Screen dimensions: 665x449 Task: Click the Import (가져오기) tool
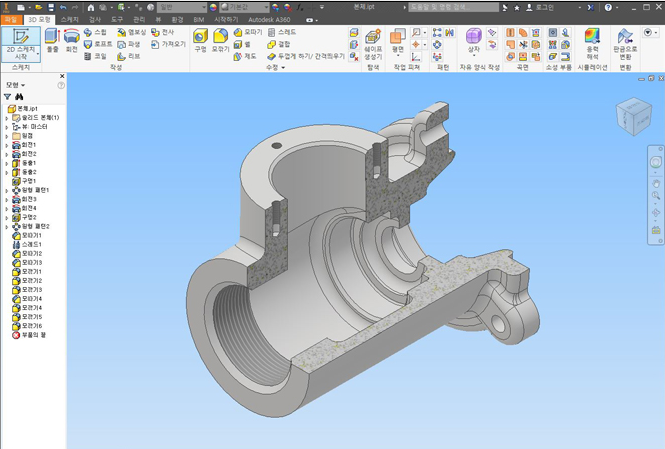(168, 44)
